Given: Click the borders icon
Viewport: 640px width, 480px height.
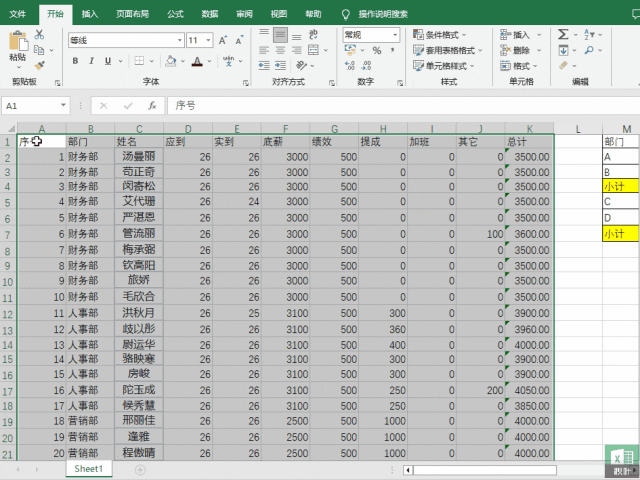Looking at the screenshot, I should pos(139,61).
